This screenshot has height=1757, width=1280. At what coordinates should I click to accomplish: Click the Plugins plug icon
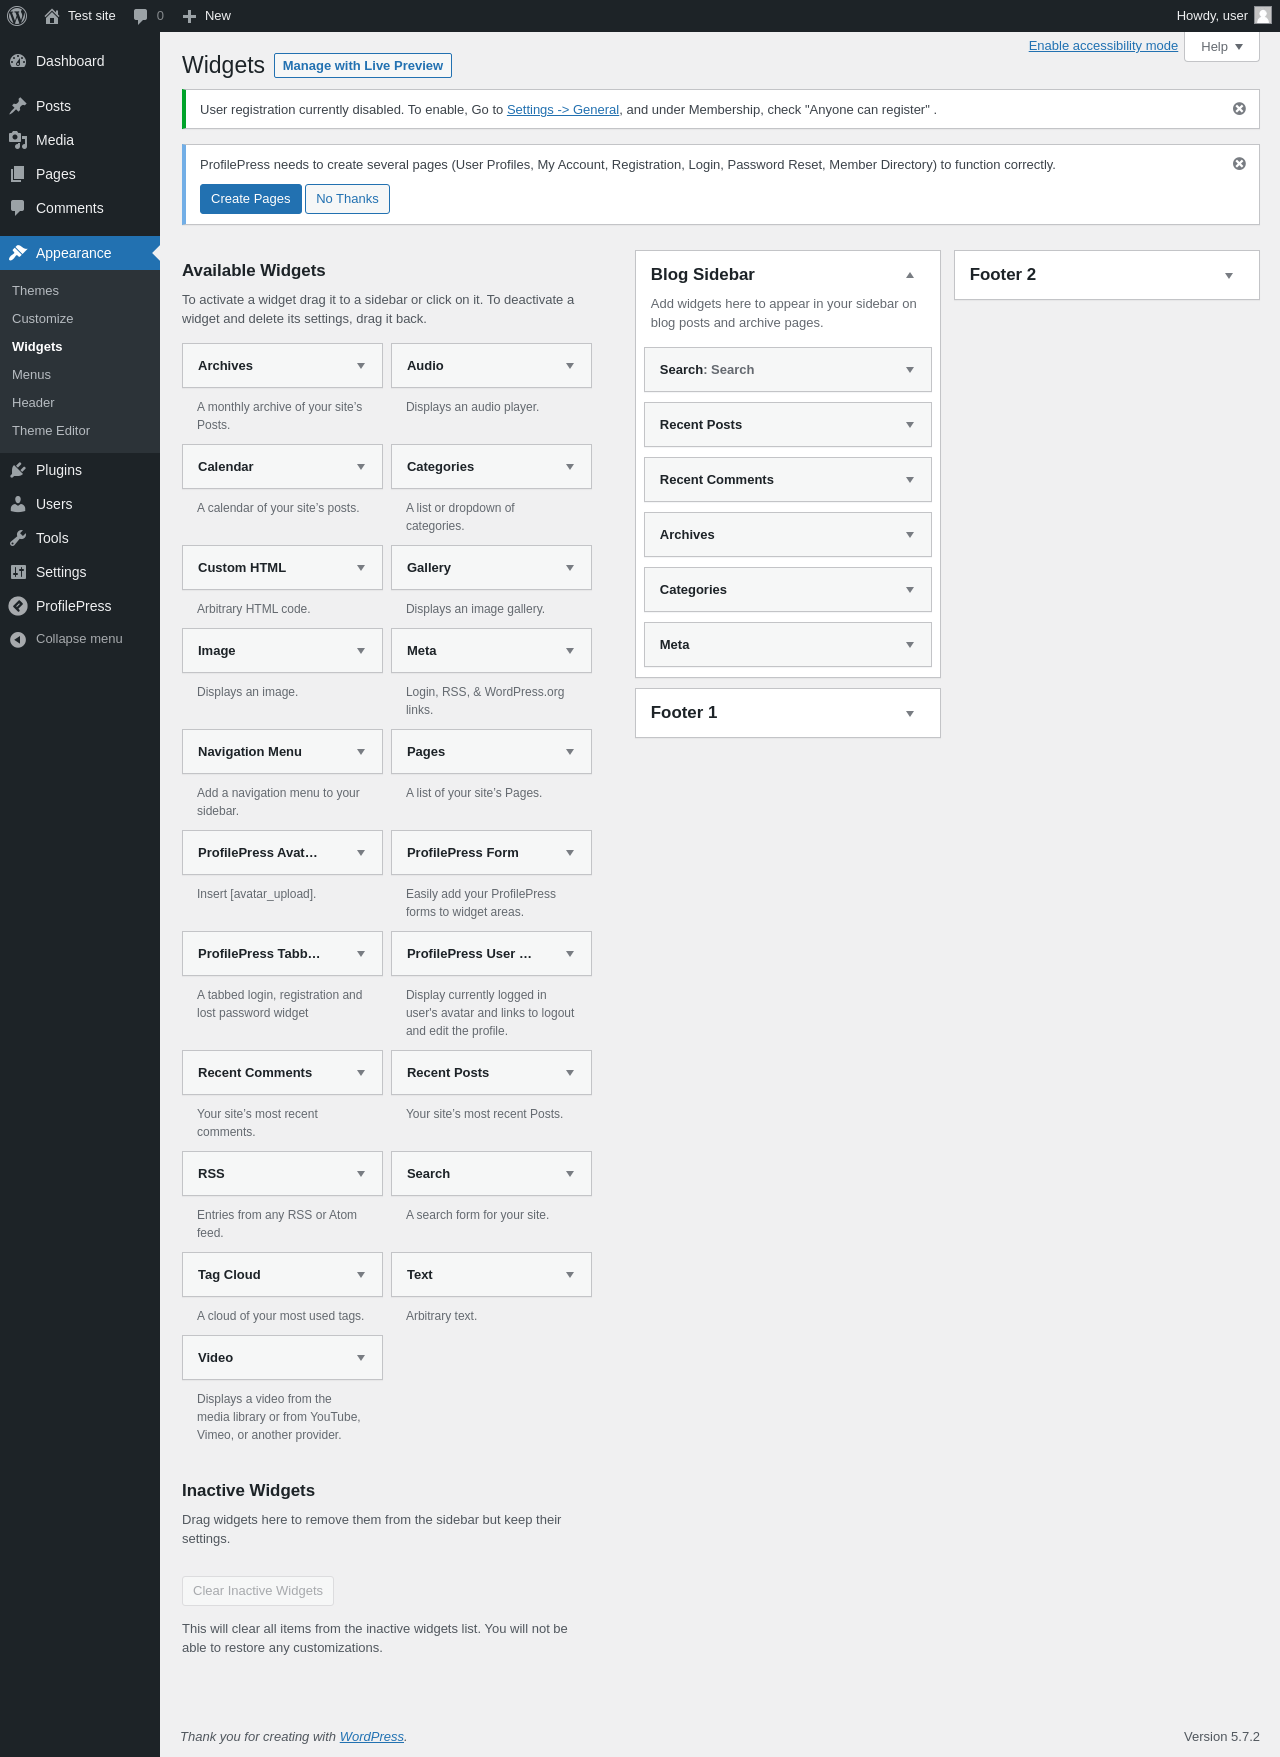[18, 470]
